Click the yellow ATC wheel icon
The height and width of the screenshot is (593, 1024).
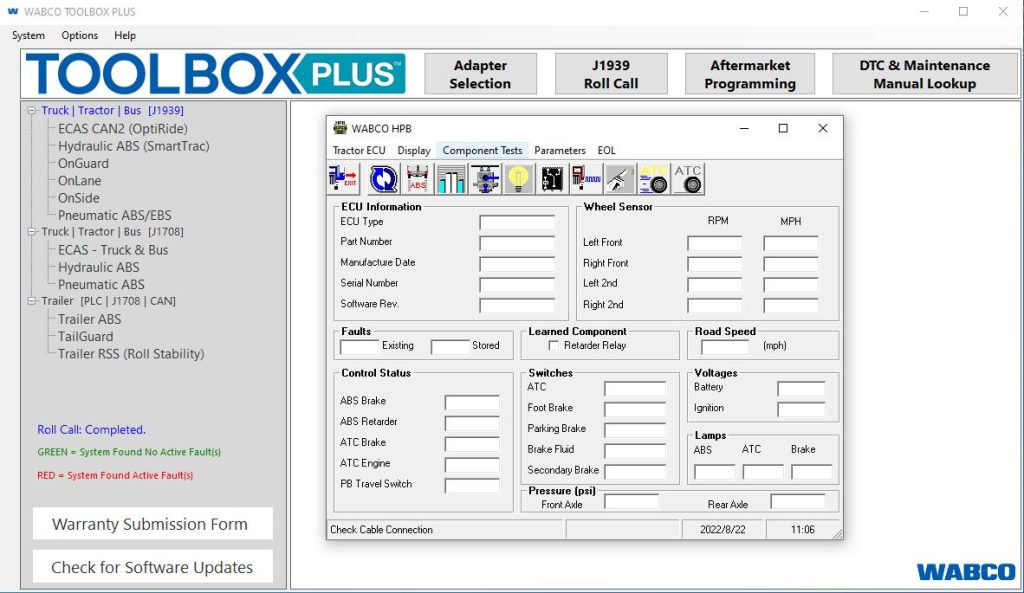654,179
